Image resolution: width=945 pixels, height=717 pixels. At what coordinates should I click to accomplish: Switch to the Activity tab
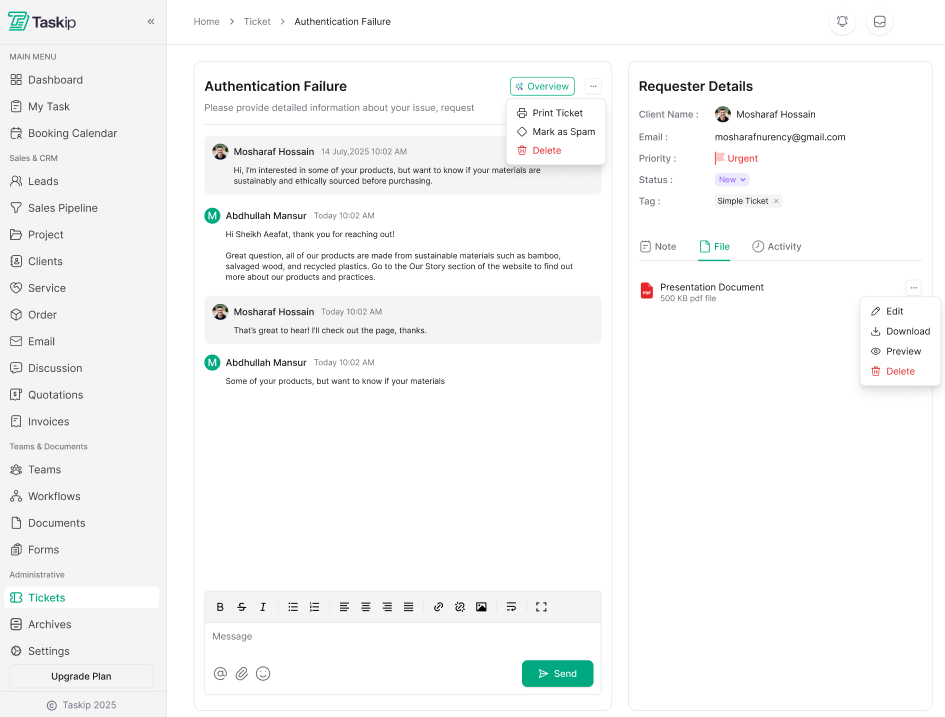[x=777, y=247]
